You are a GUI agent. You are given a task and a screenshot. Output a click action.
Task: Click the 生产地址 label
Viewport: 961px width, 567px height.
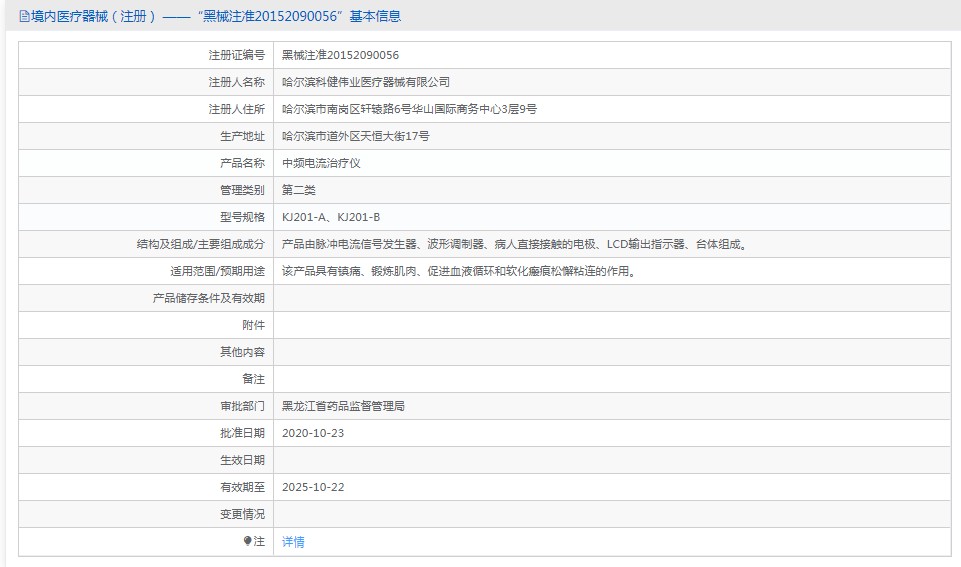click(x=242, y=136)
